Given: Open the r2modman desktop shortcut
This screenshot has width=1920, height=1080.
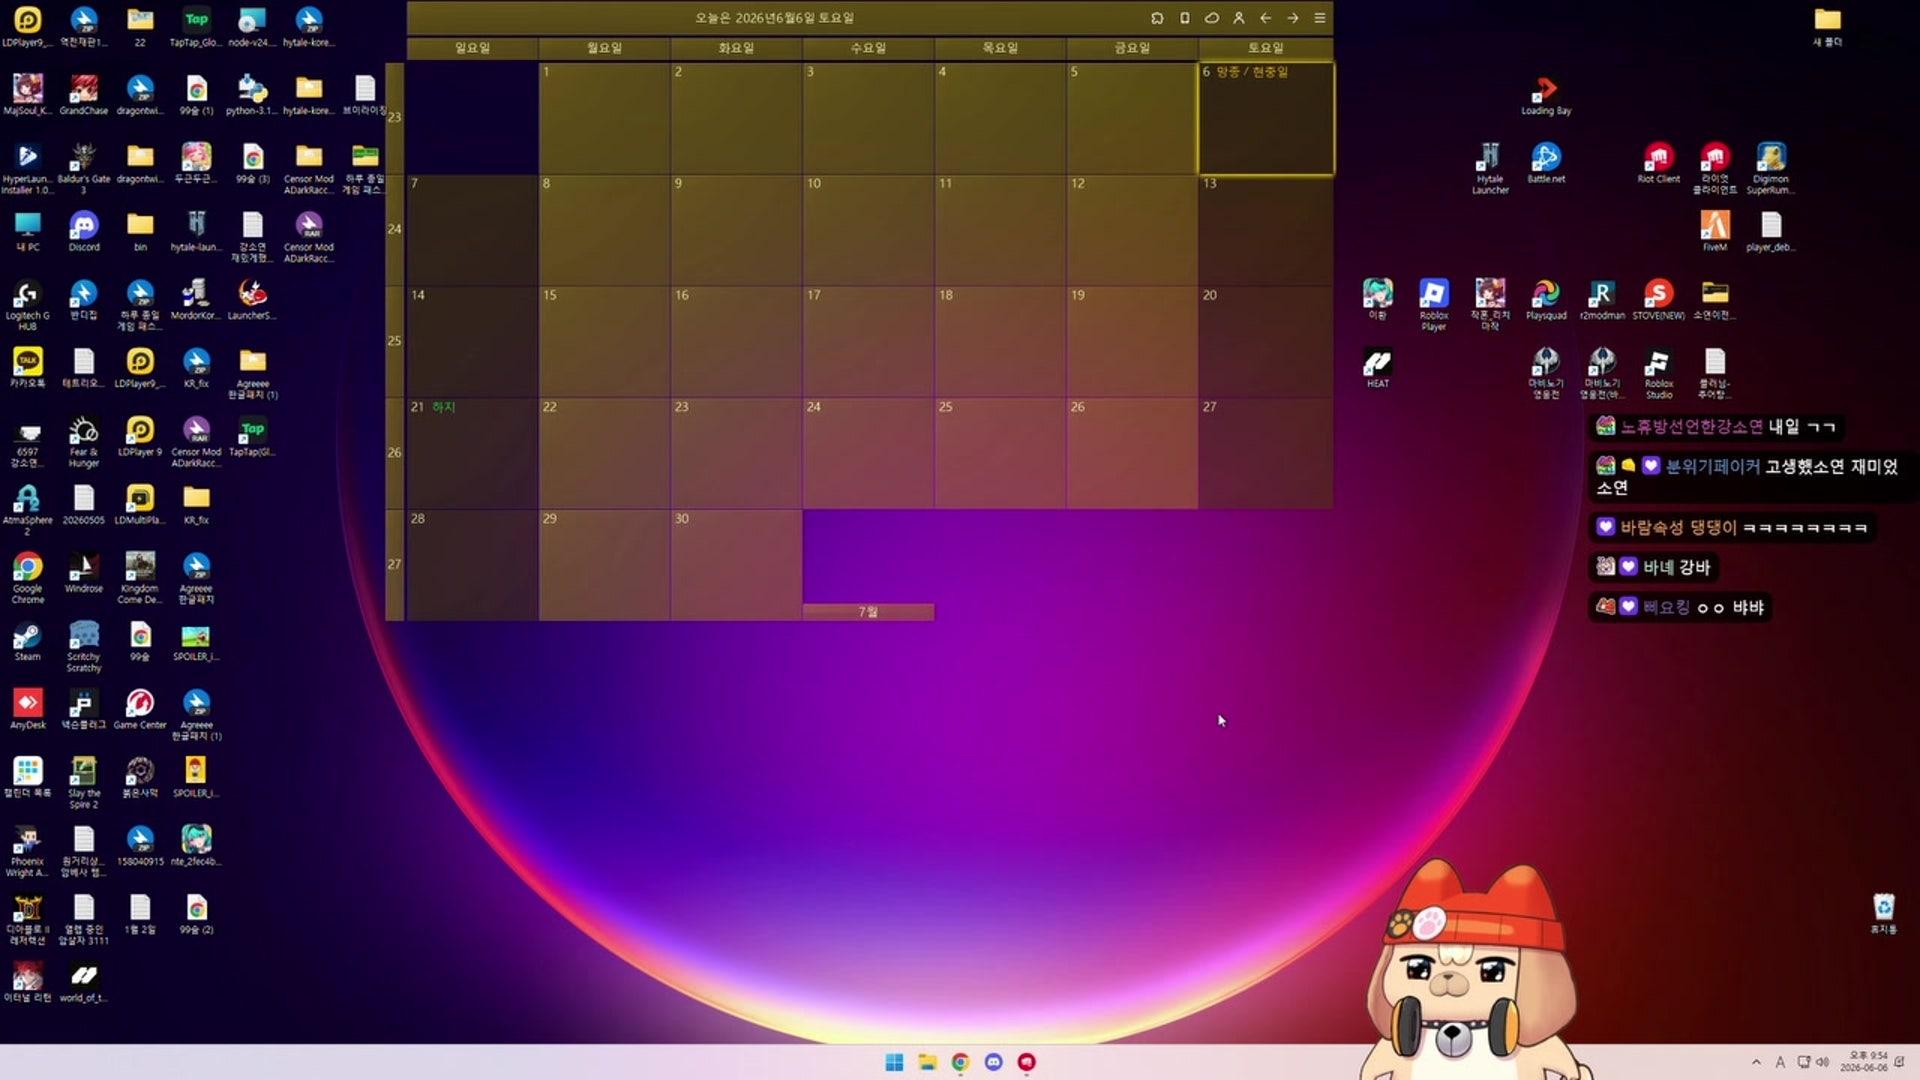Looking at the screenshot, I should coord(1602,299).
